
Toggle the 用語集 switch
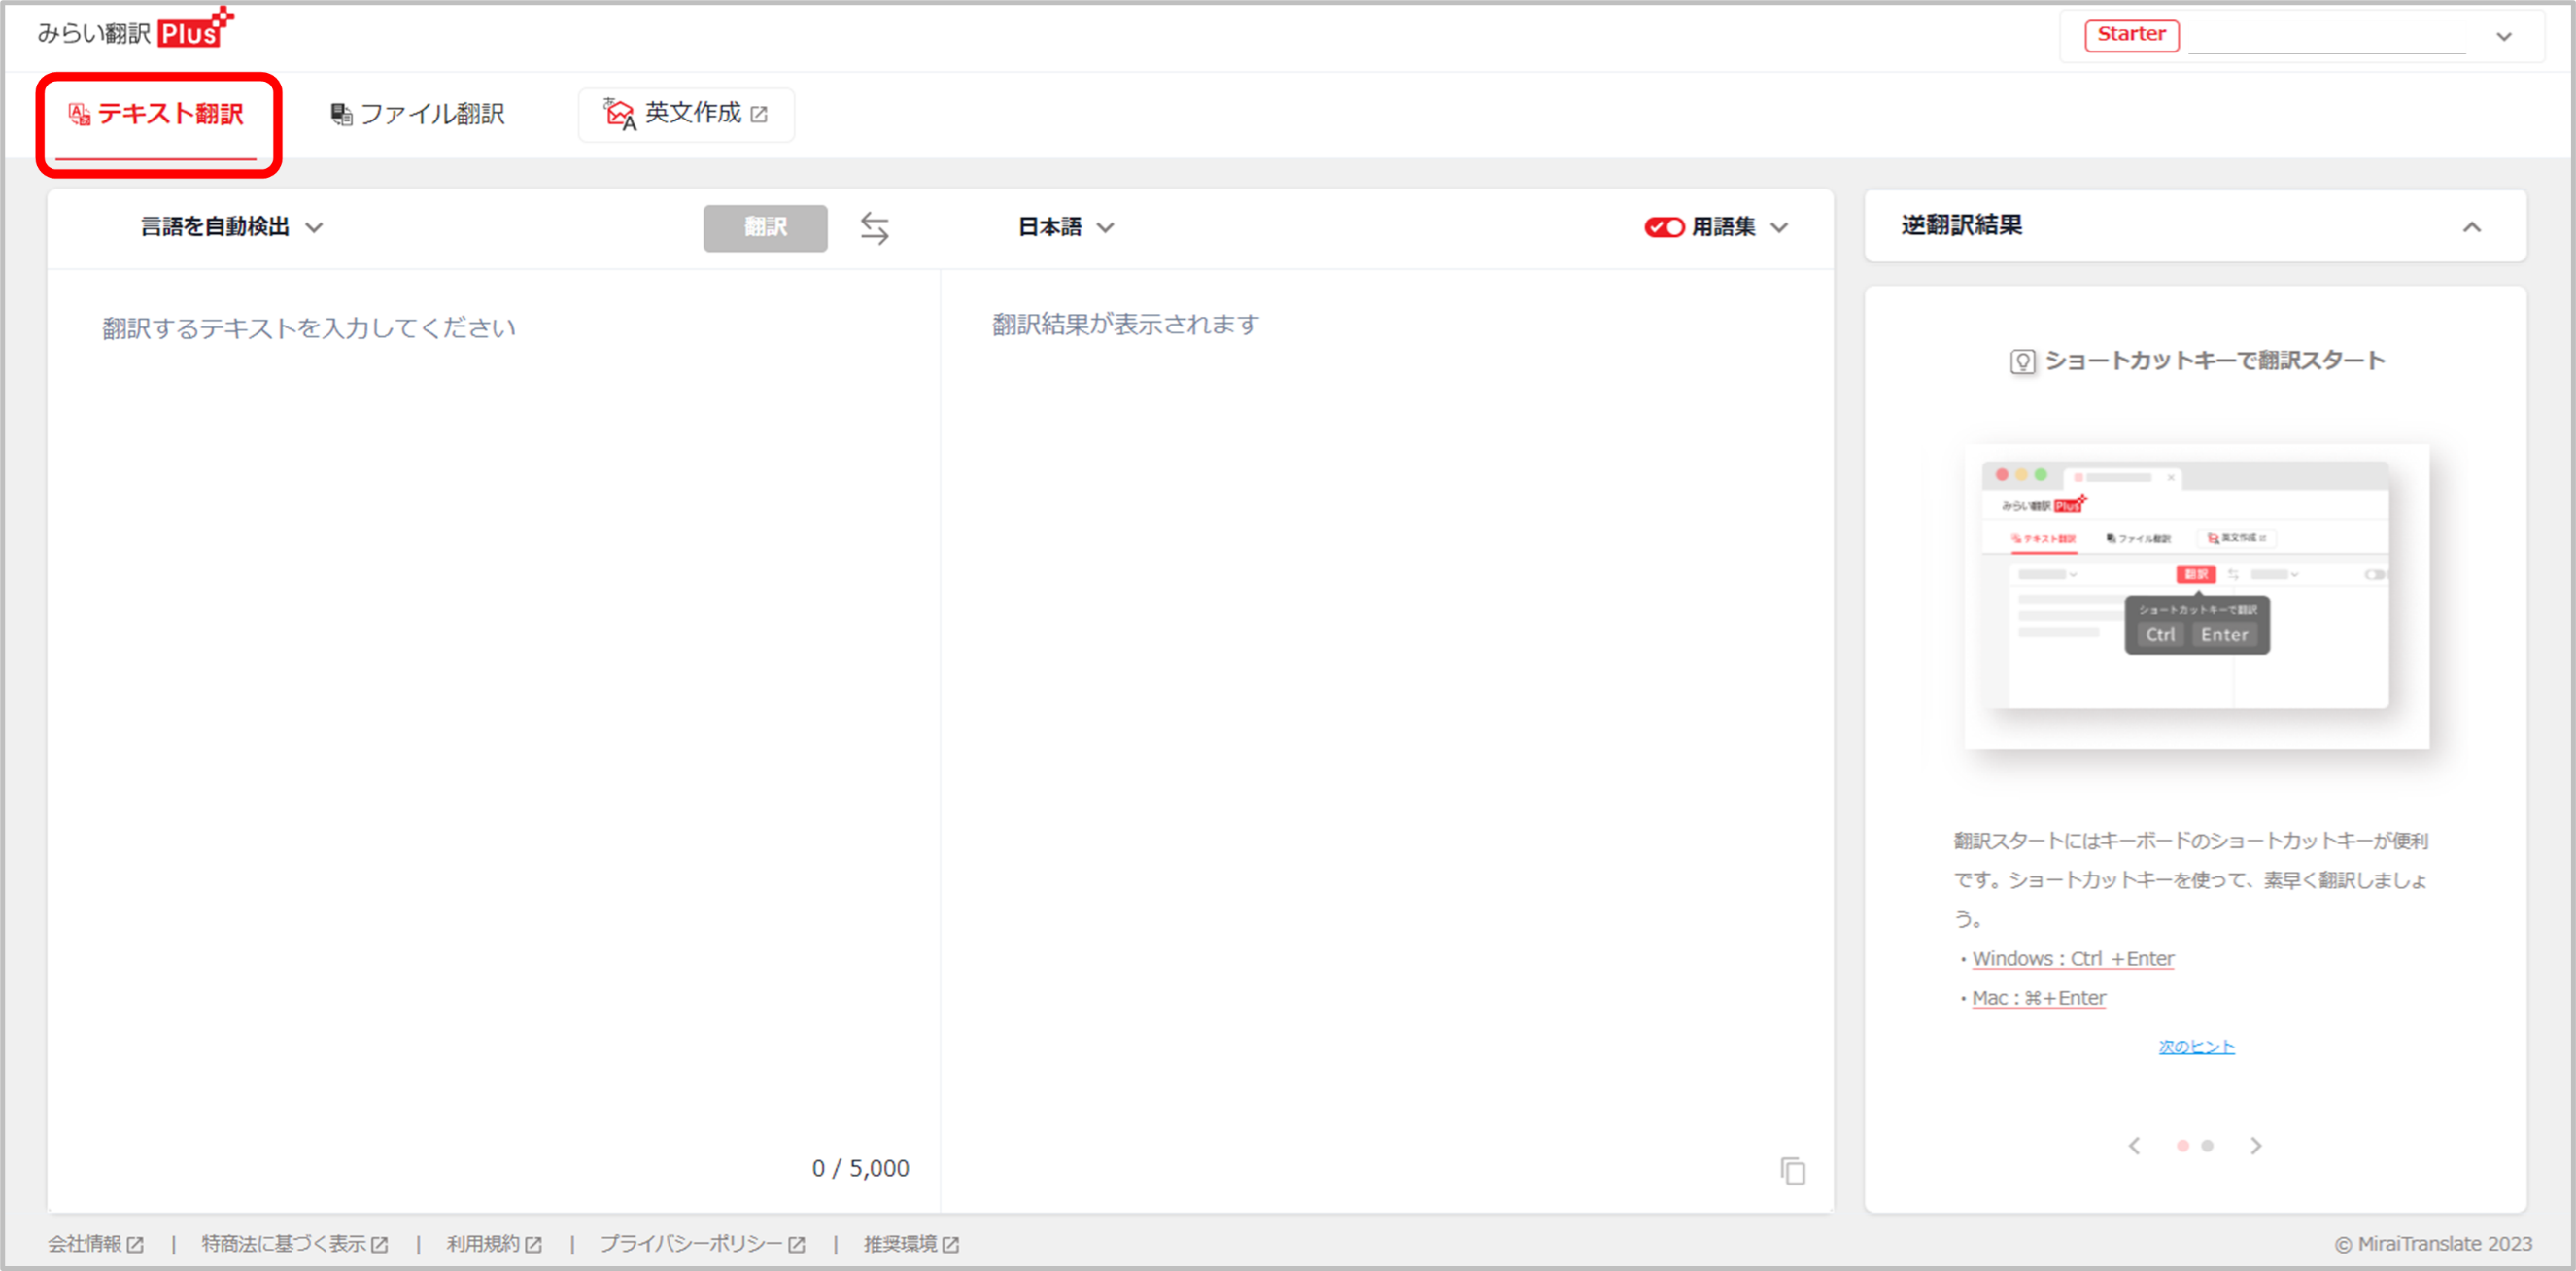tap(1664, 227)
